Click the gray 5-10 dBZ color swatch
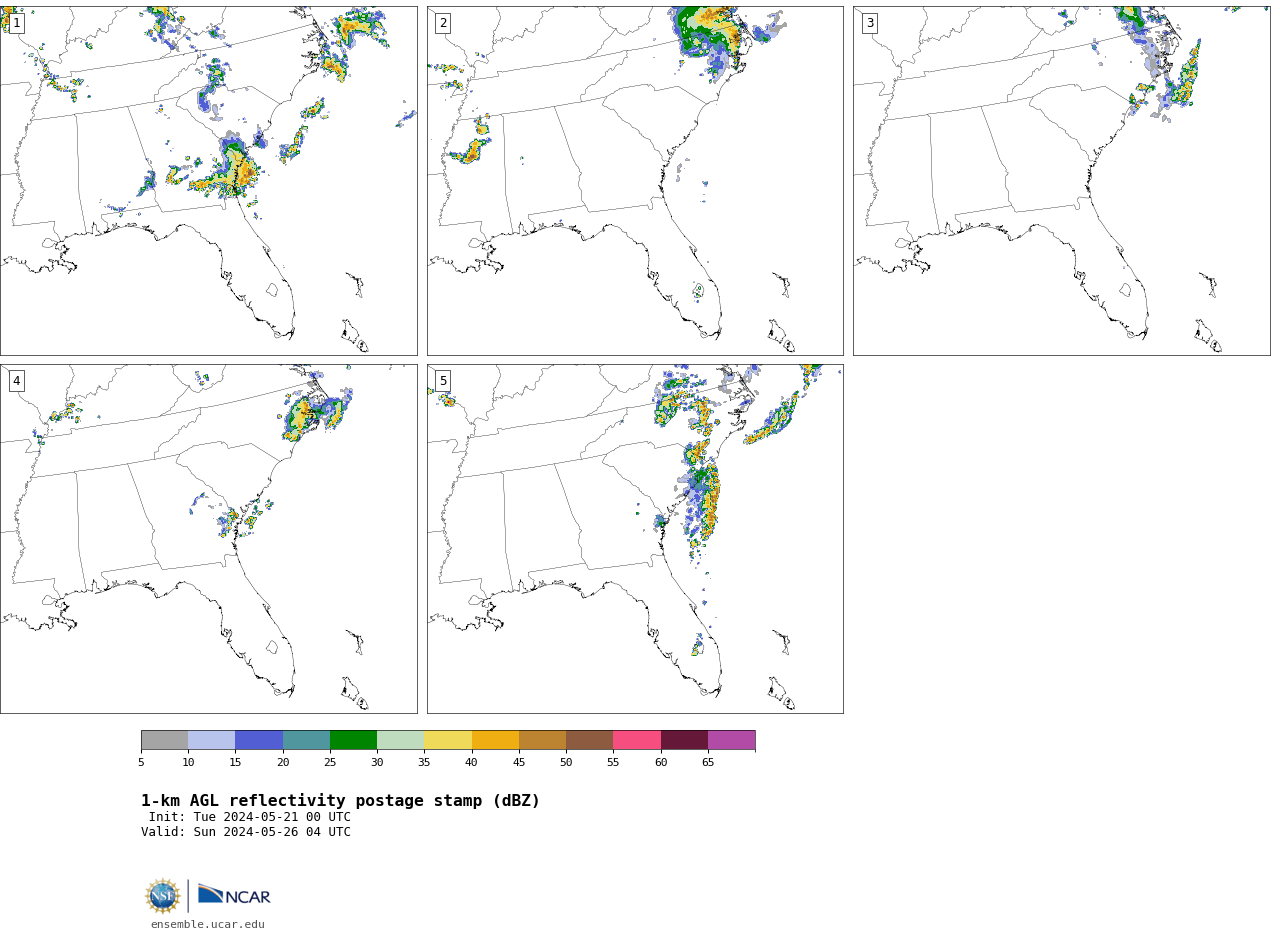1280x936 pixels. [x=164, y=740]
